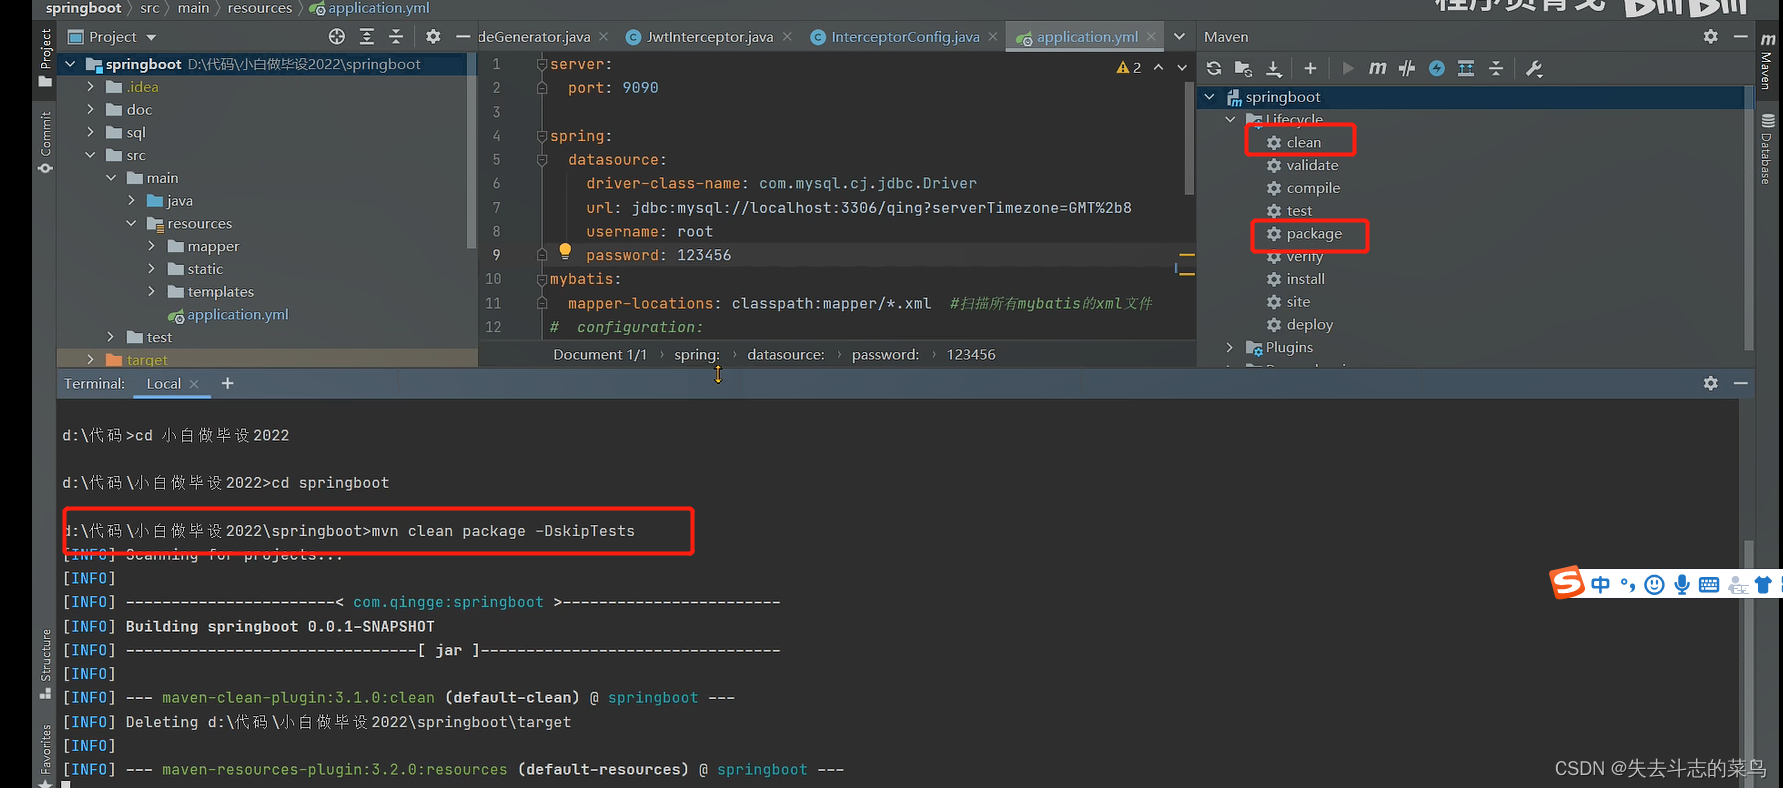Expand the .idea folder
1783x788 pixels.
(90, 87)
